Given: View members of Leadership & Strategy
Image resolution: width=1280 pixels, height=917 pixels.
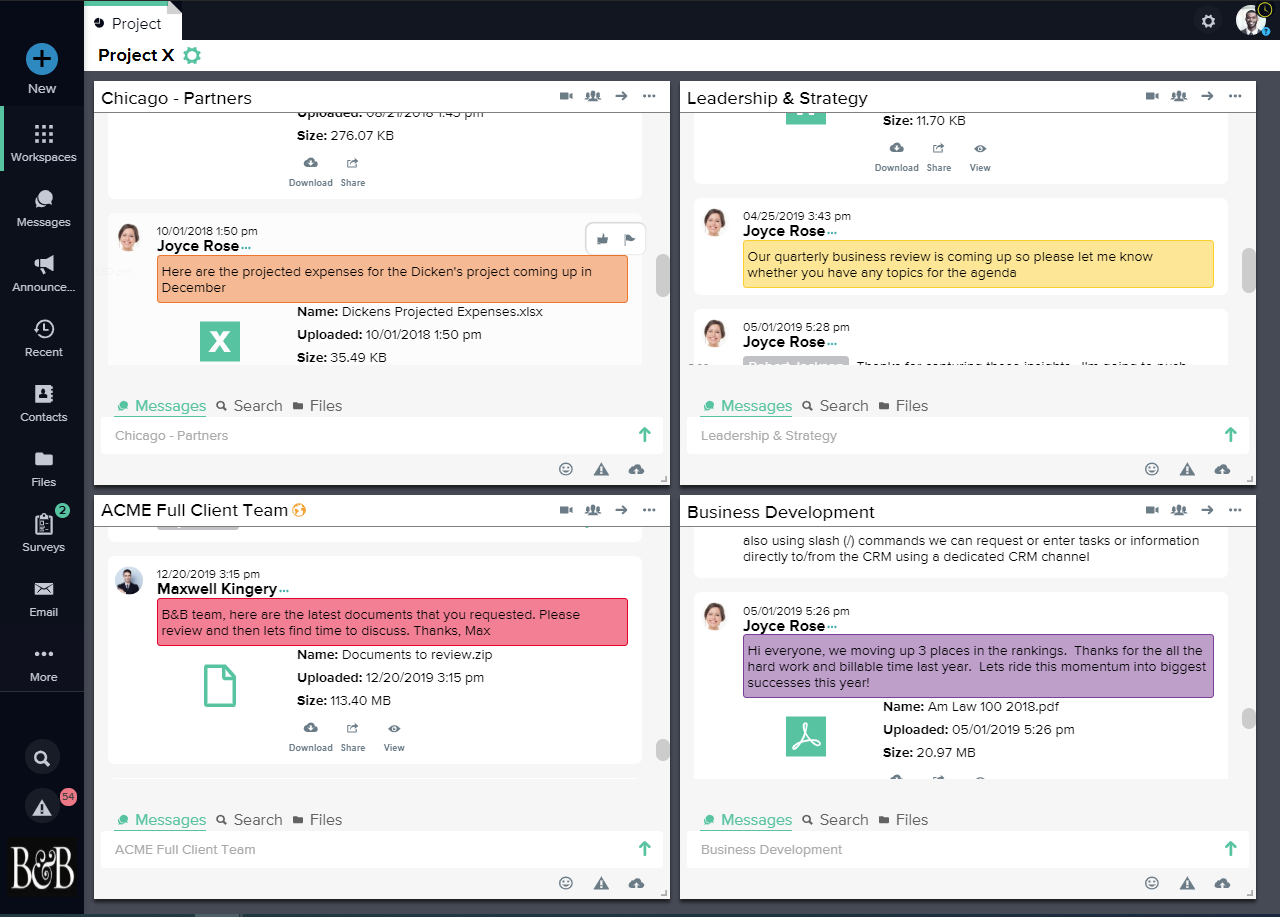Looking at the screenshot, I should [1179, 96].
